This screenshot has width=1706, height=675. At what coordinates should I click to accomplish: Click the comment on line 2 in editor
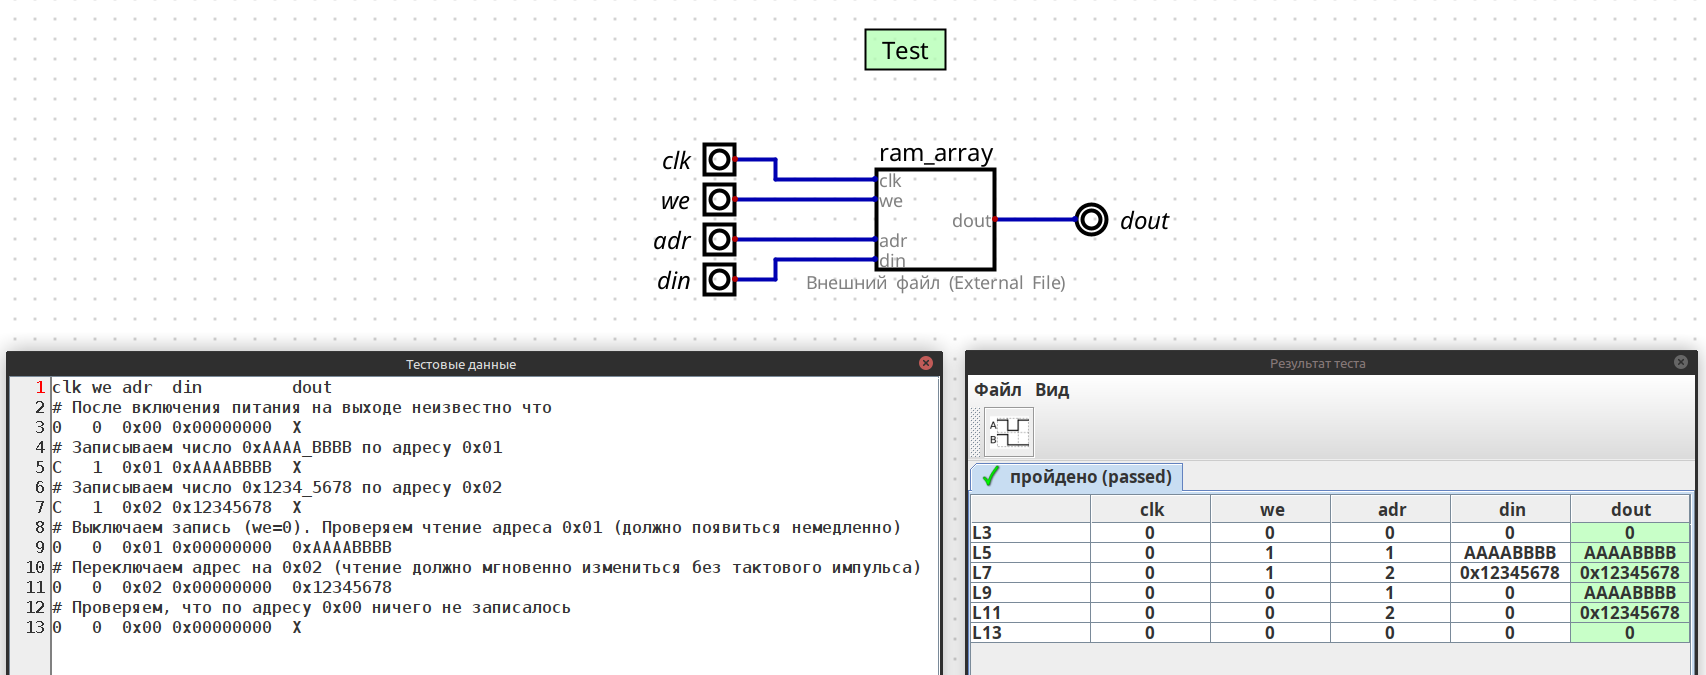click(x=302, y=407)
